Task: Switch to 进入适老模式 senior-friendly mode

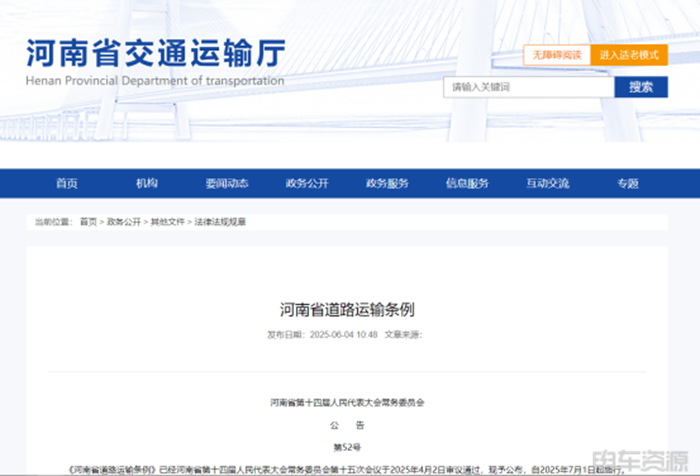Action: pyautogui.click(x=628, y=55)
